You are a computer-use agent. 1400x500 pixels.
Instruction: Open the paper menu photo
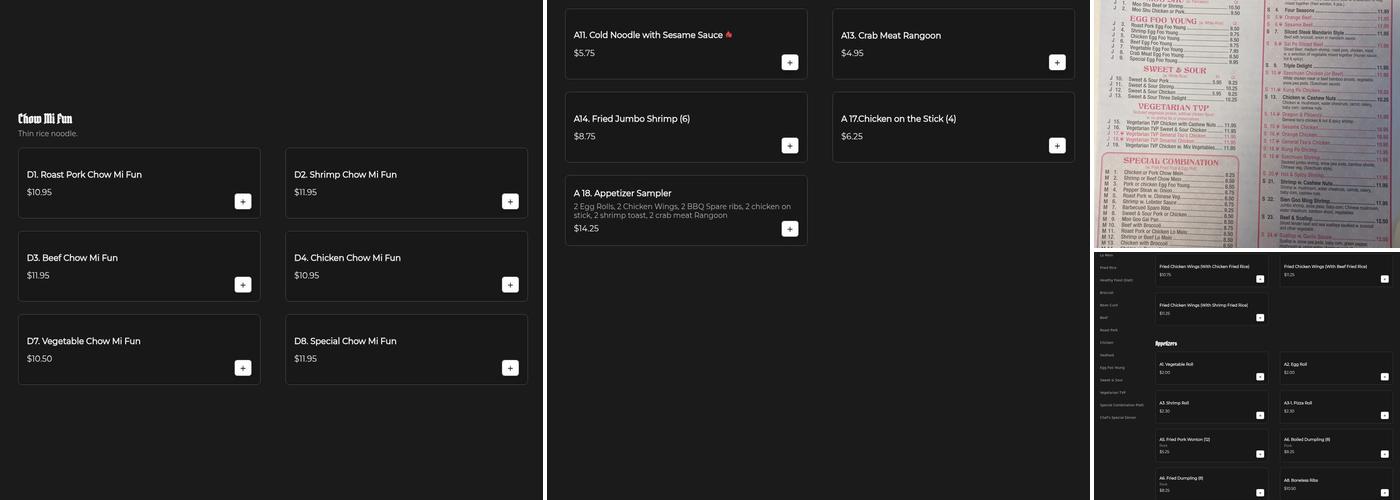(1246, 123)
